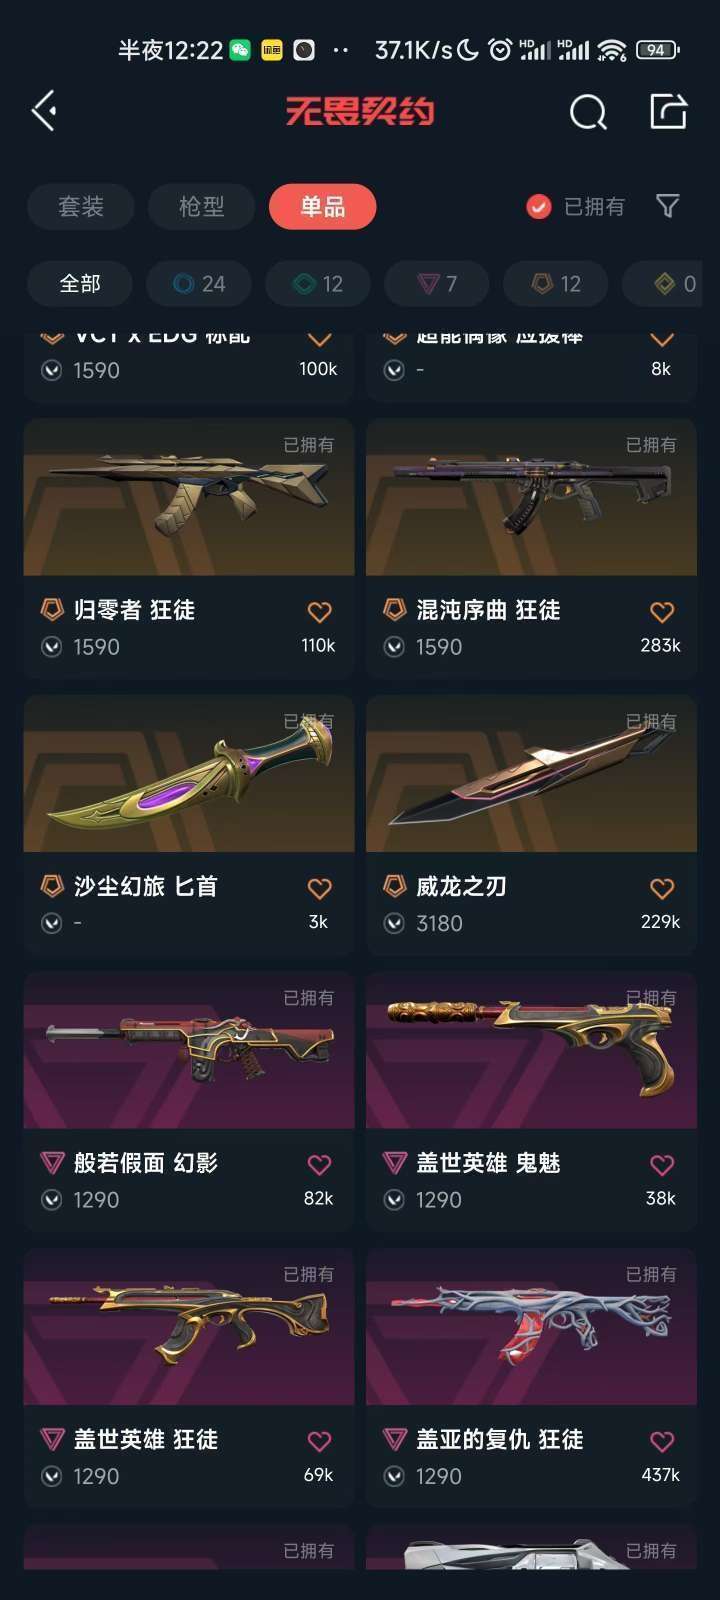This screenshot has width=720, height=1600.
Task: Select the pink tier chip showing 7
Action: 437,284
